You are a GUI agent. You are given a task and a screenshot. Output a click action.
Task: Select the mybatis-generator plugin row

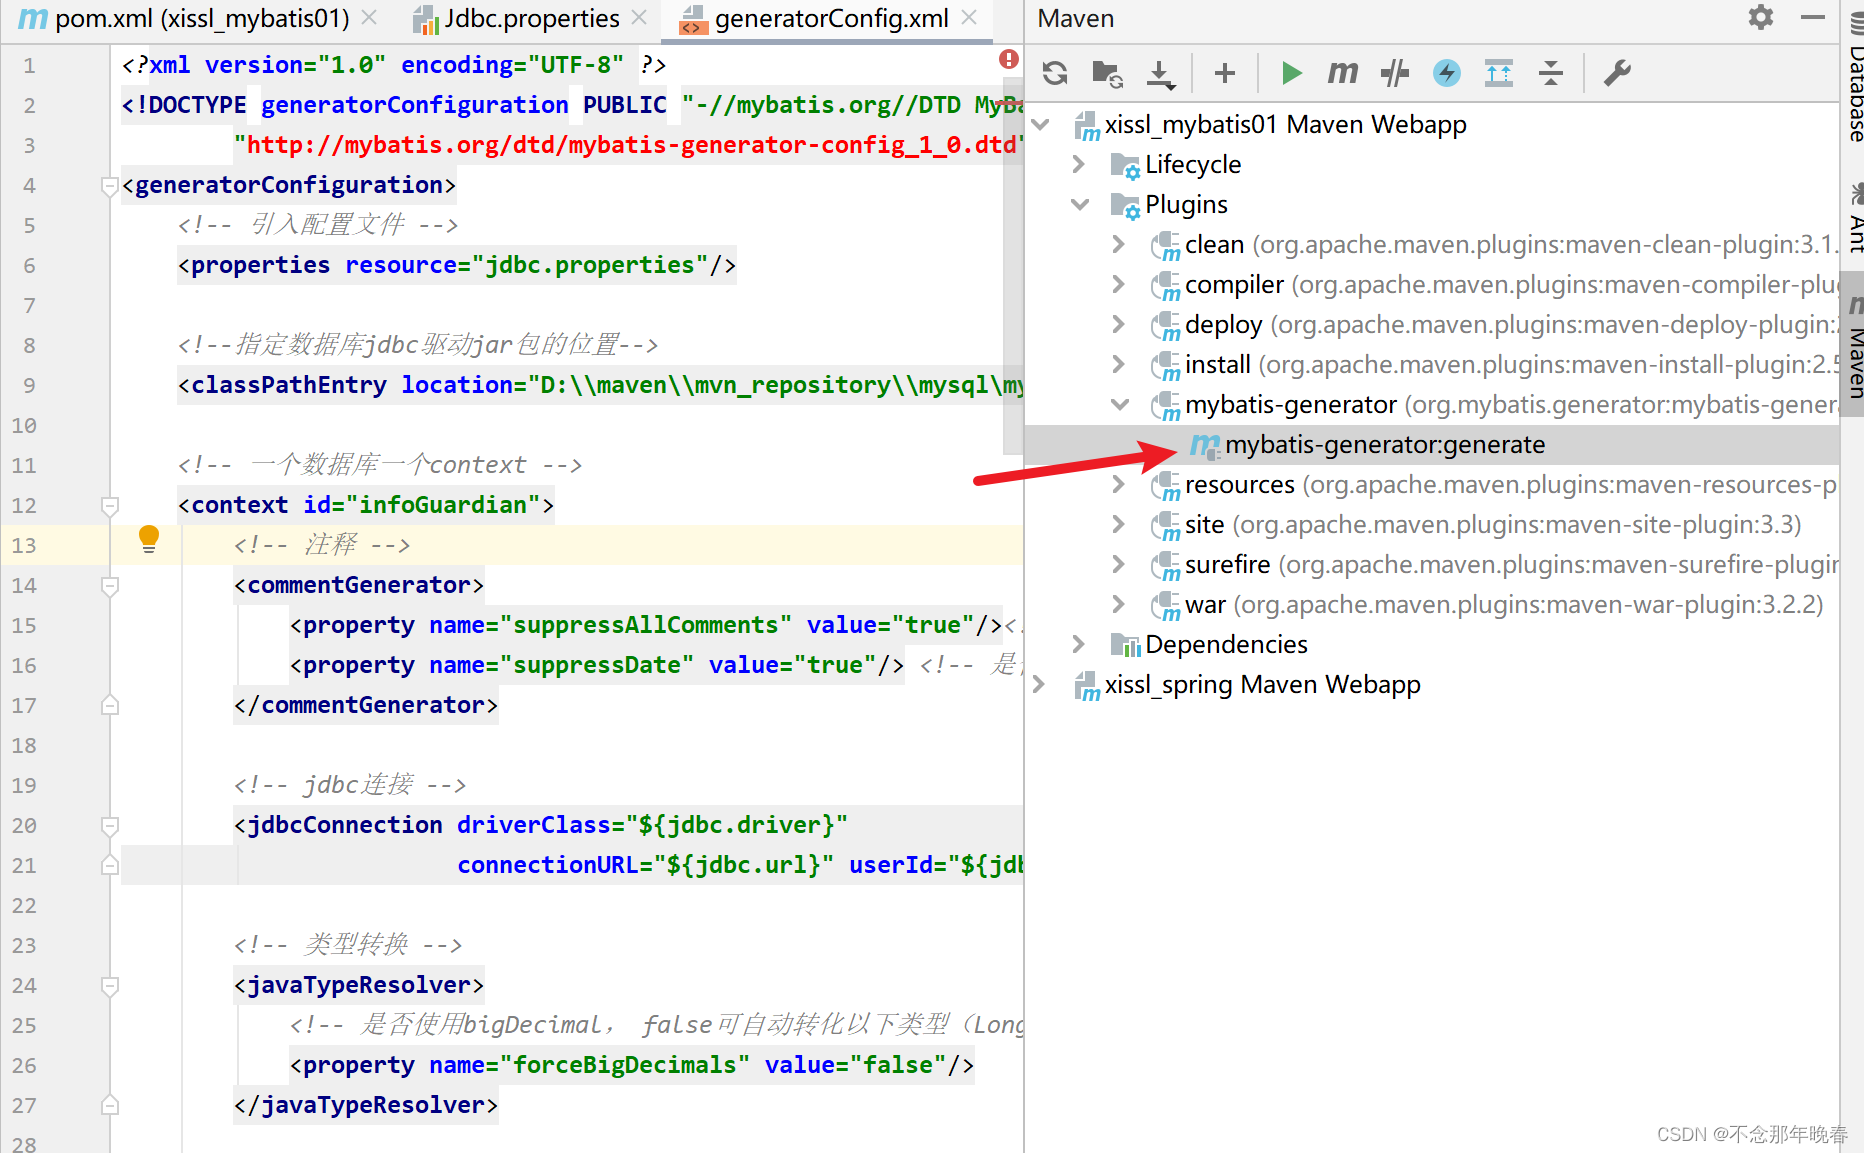(1432, 404)
